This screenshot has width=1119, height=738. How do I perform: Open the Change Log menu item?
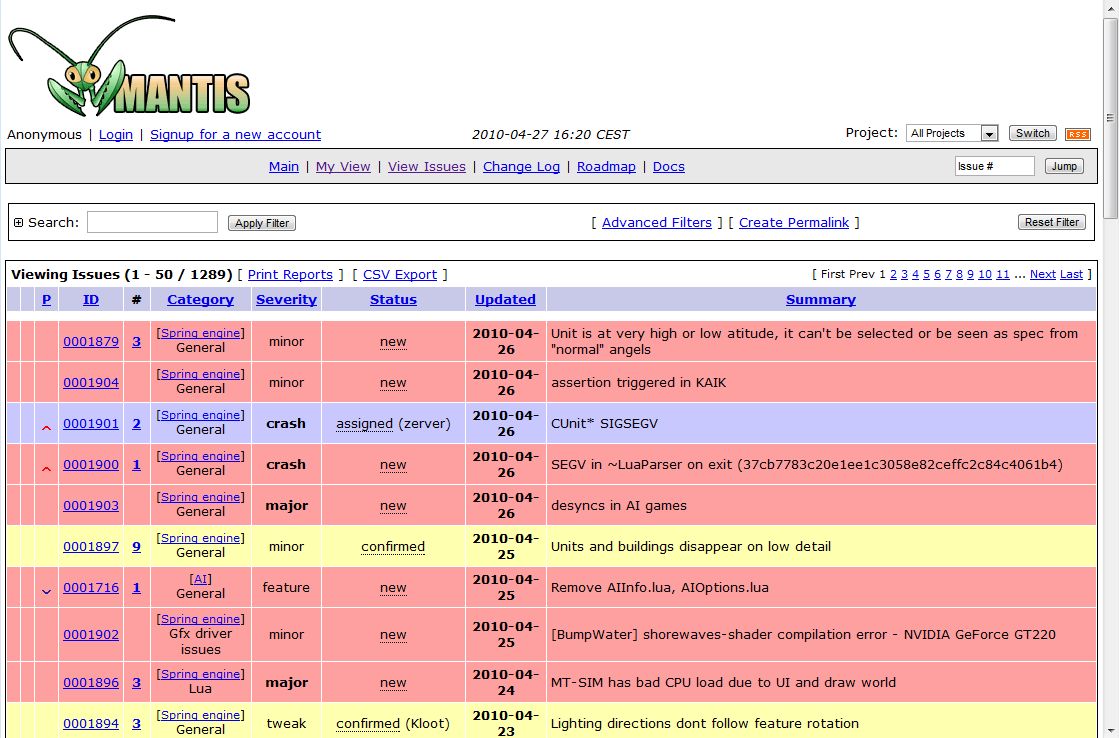tap(521, 167)
